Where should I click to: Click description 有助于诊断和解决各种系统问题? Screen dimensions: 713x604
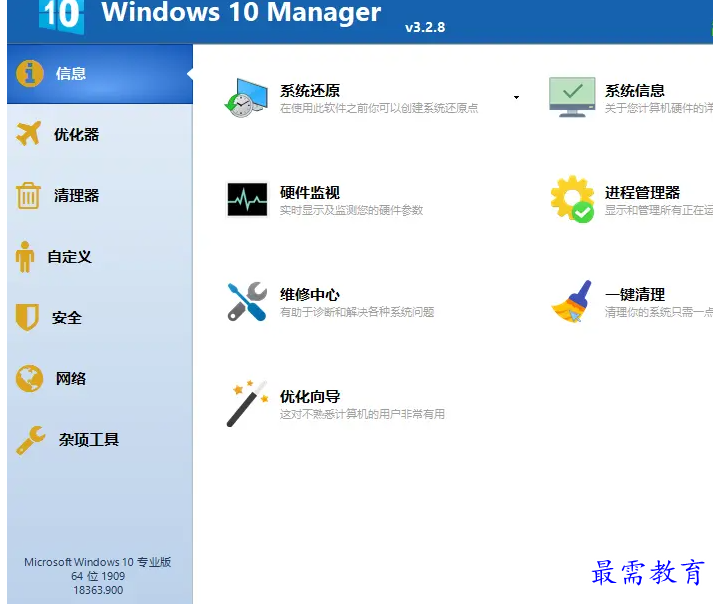pos(357,312)
